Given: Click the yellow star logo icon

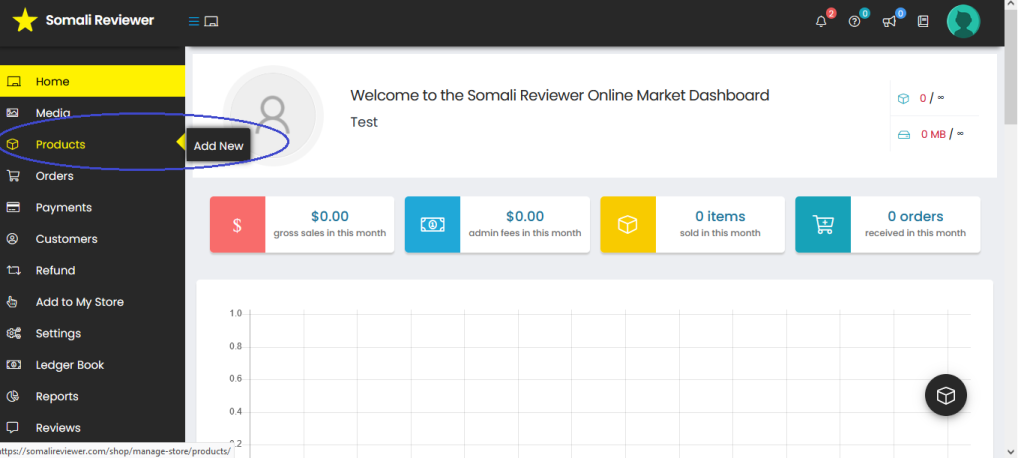Looking at the screenshot, I should 25,20.
